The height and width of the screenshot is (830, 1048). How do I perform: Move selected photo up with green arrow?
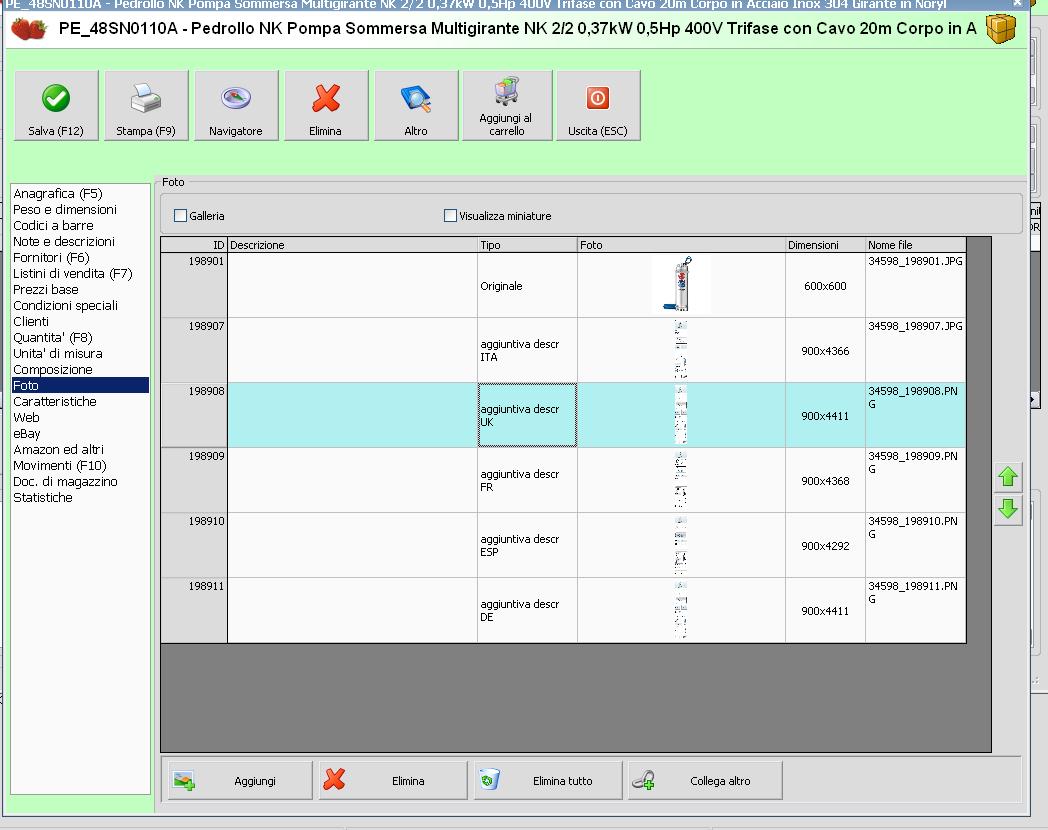coord(1008,476)
